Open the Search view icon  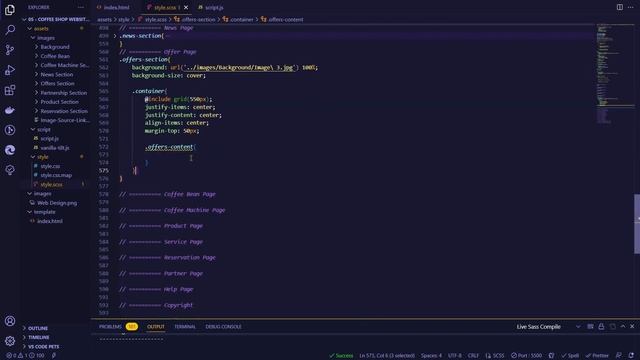pyautogui.click(x=10, y=30)
